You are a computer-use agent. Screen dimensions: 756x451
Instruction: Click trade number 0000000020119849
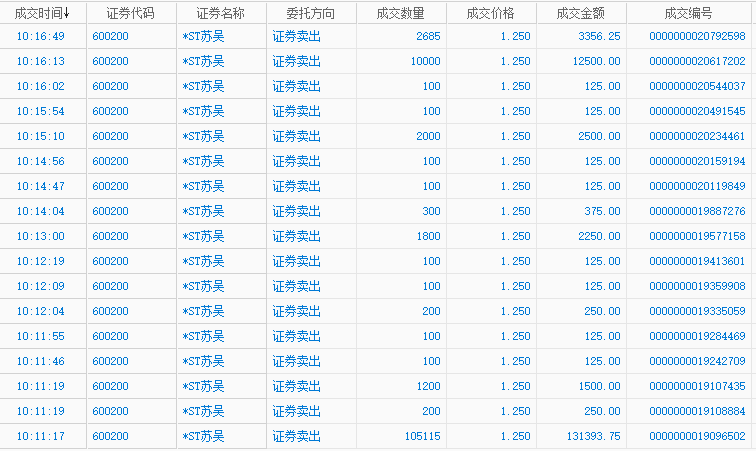click(x=697, y=186)
